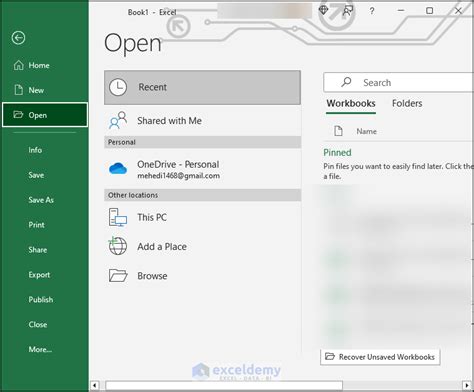Click the Open folder icon in sidebar
Viewport: 474px width, 392px height.
click(18, 115)
